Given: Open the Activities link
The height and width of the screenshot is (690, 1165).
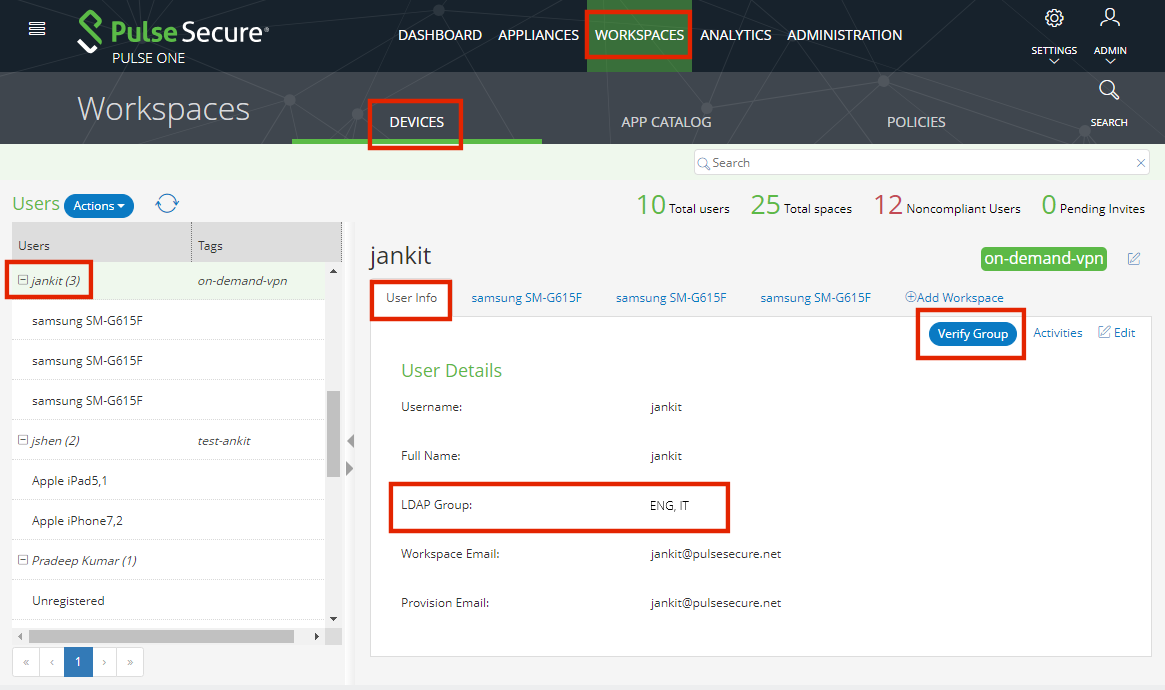Looking at the screenshot, I should pyautogui.click(x=1057, y=333).
